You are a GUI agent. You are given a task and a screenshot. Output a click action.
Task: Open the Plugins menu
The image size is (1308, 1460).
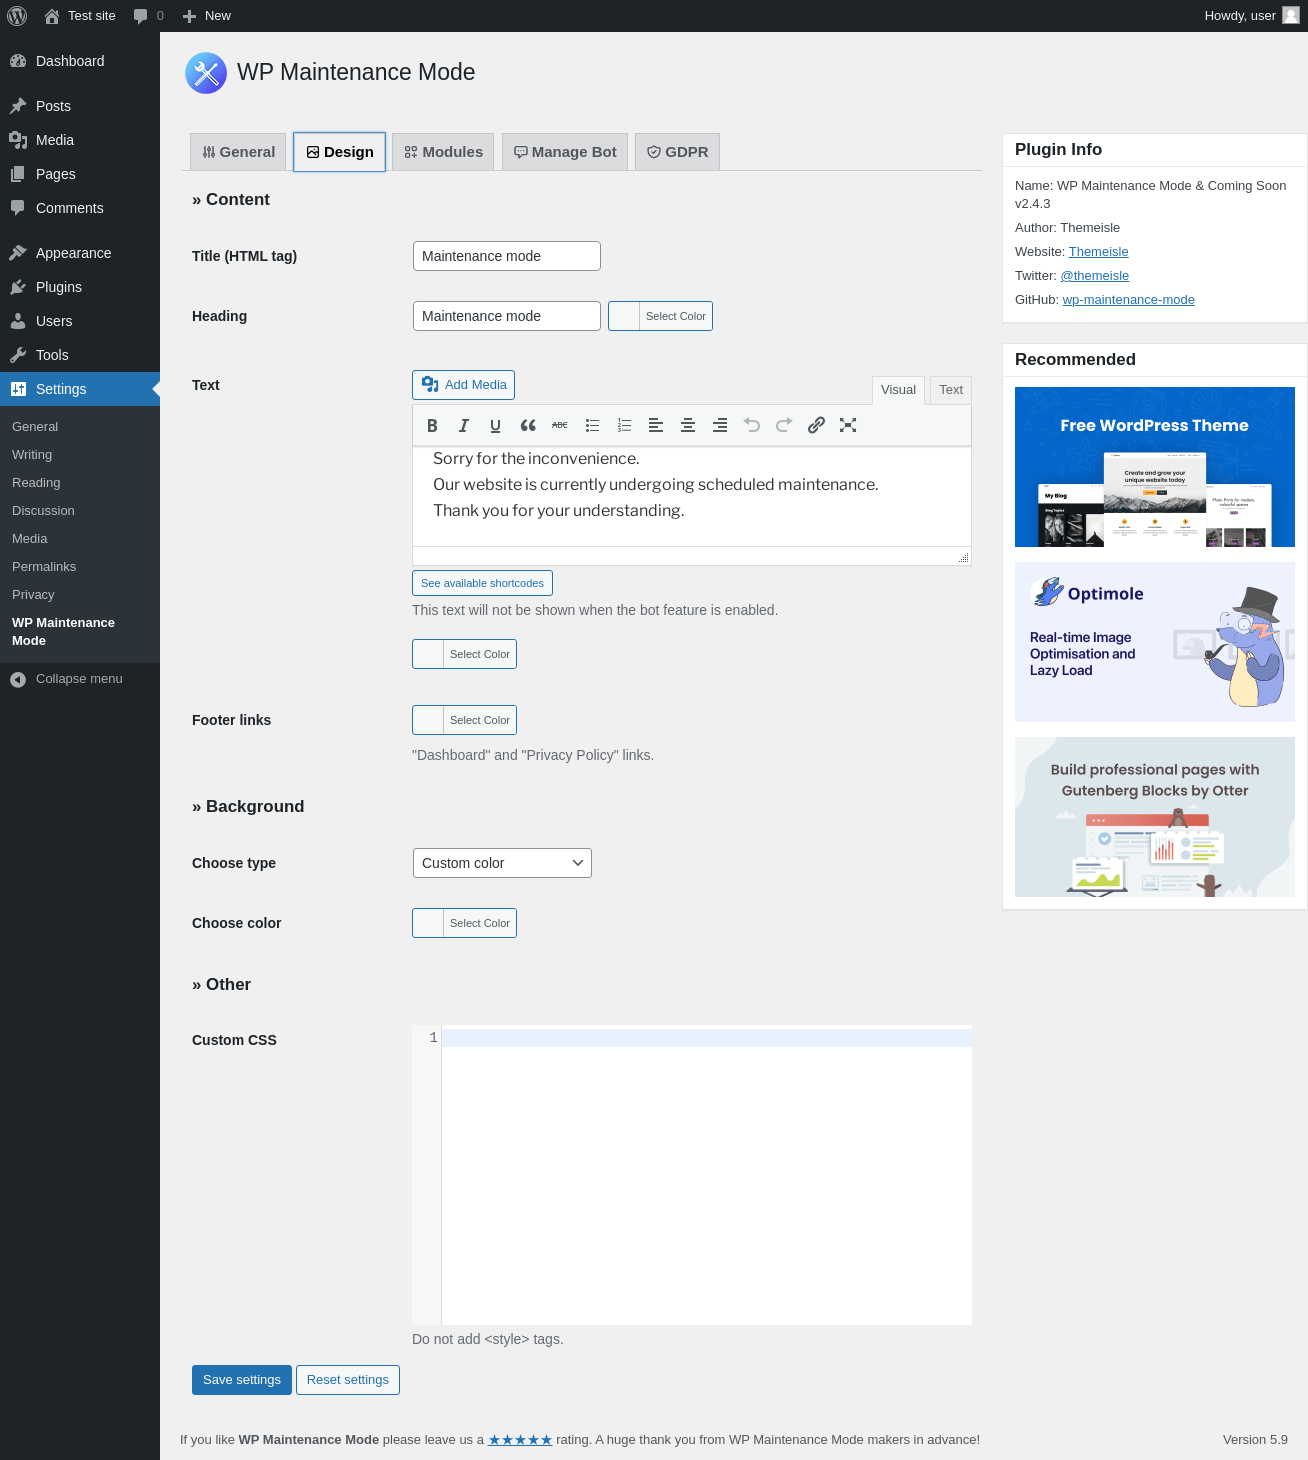tap(80, 287)
